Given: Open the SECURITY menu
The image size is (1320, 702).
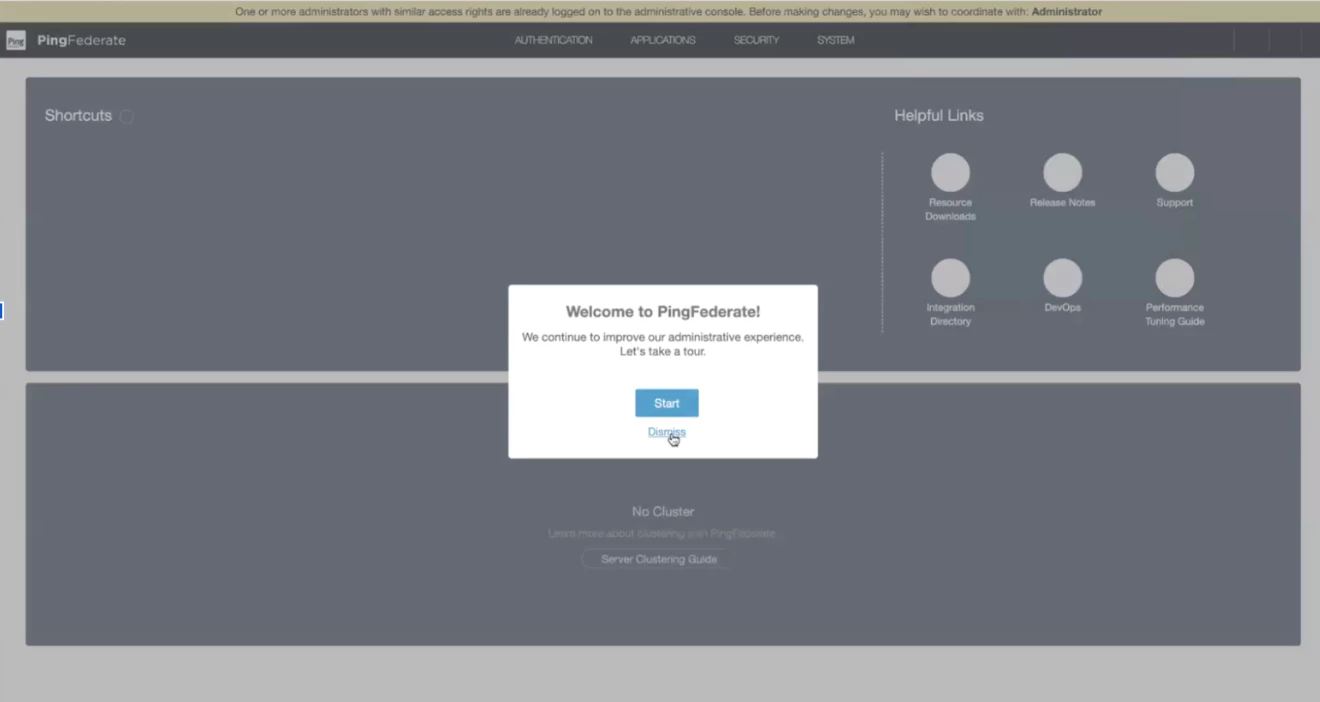Looking at the screenshot, I should click(756, 40).
